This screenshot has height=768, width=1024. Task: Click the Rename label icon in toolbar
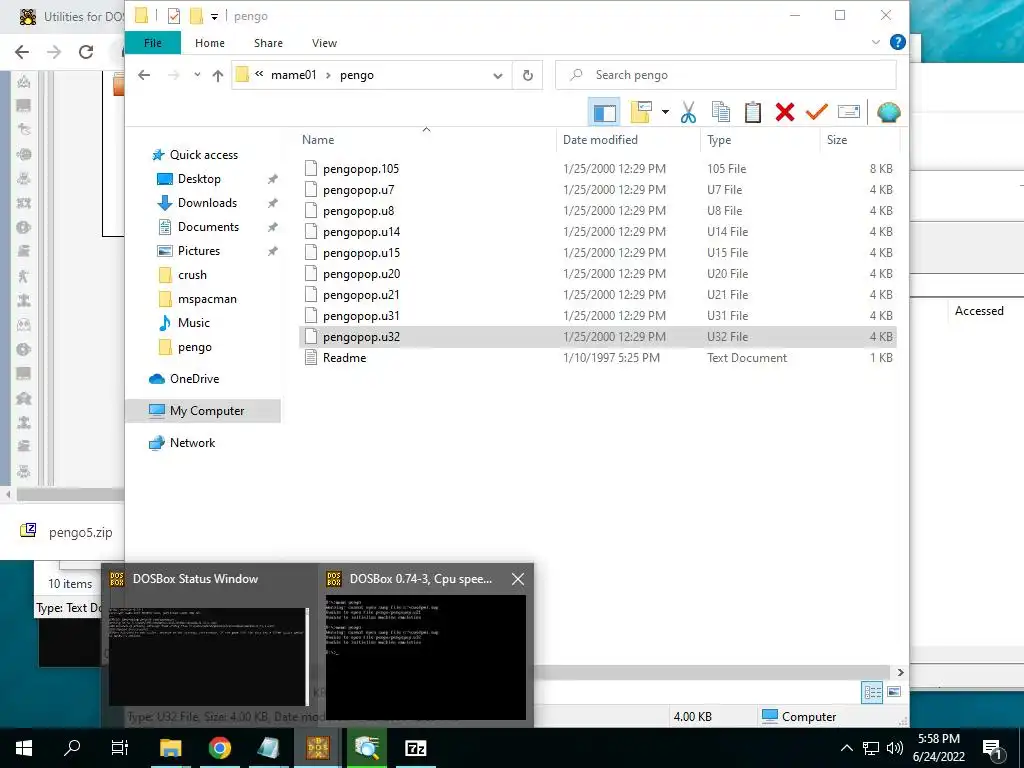(848, 112)
